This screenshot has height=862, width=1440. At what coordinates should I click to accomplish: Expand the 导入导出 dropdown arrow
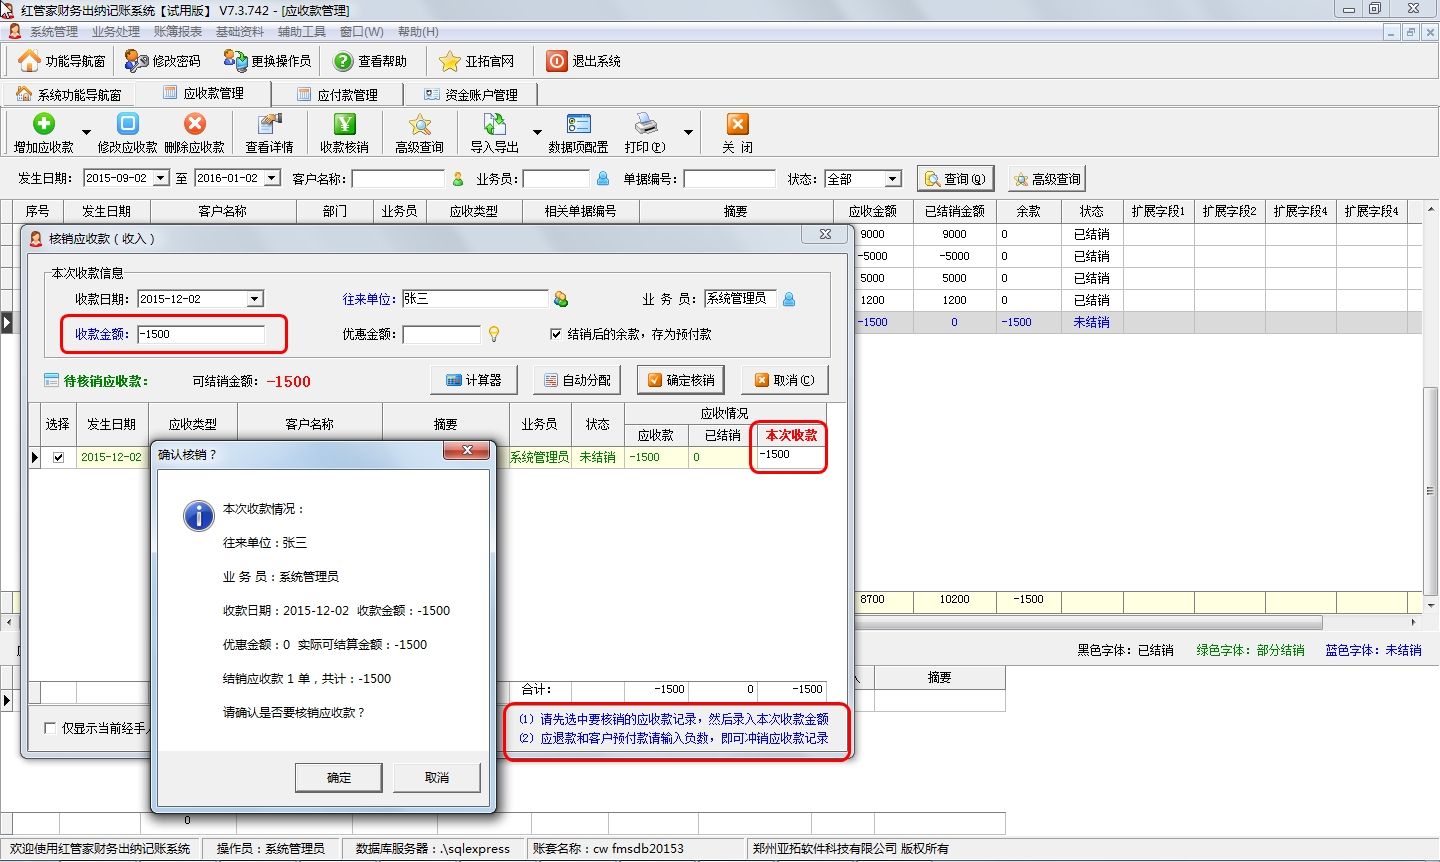[x=537, y=132]
